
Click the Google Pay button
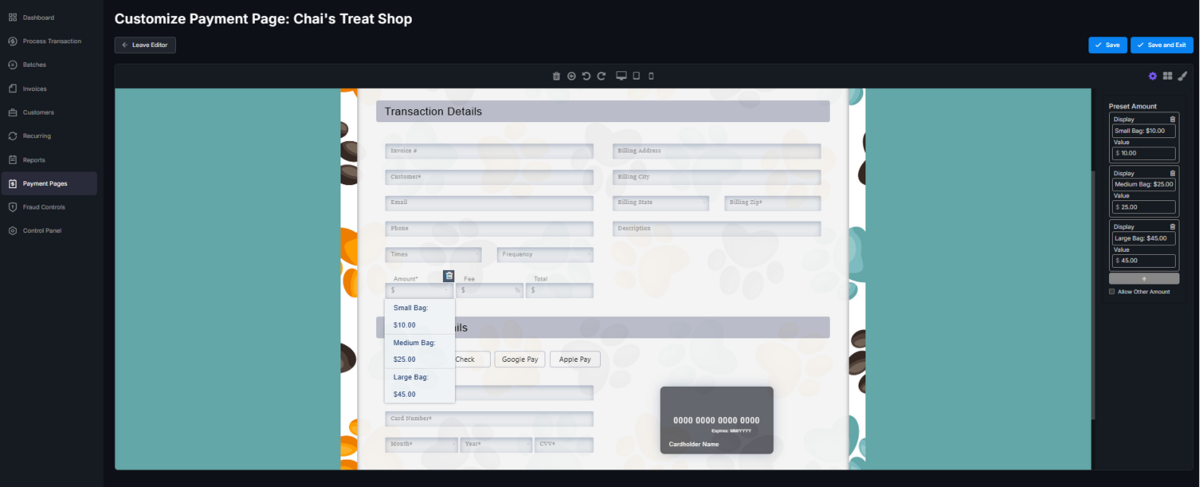coord(520,359)
